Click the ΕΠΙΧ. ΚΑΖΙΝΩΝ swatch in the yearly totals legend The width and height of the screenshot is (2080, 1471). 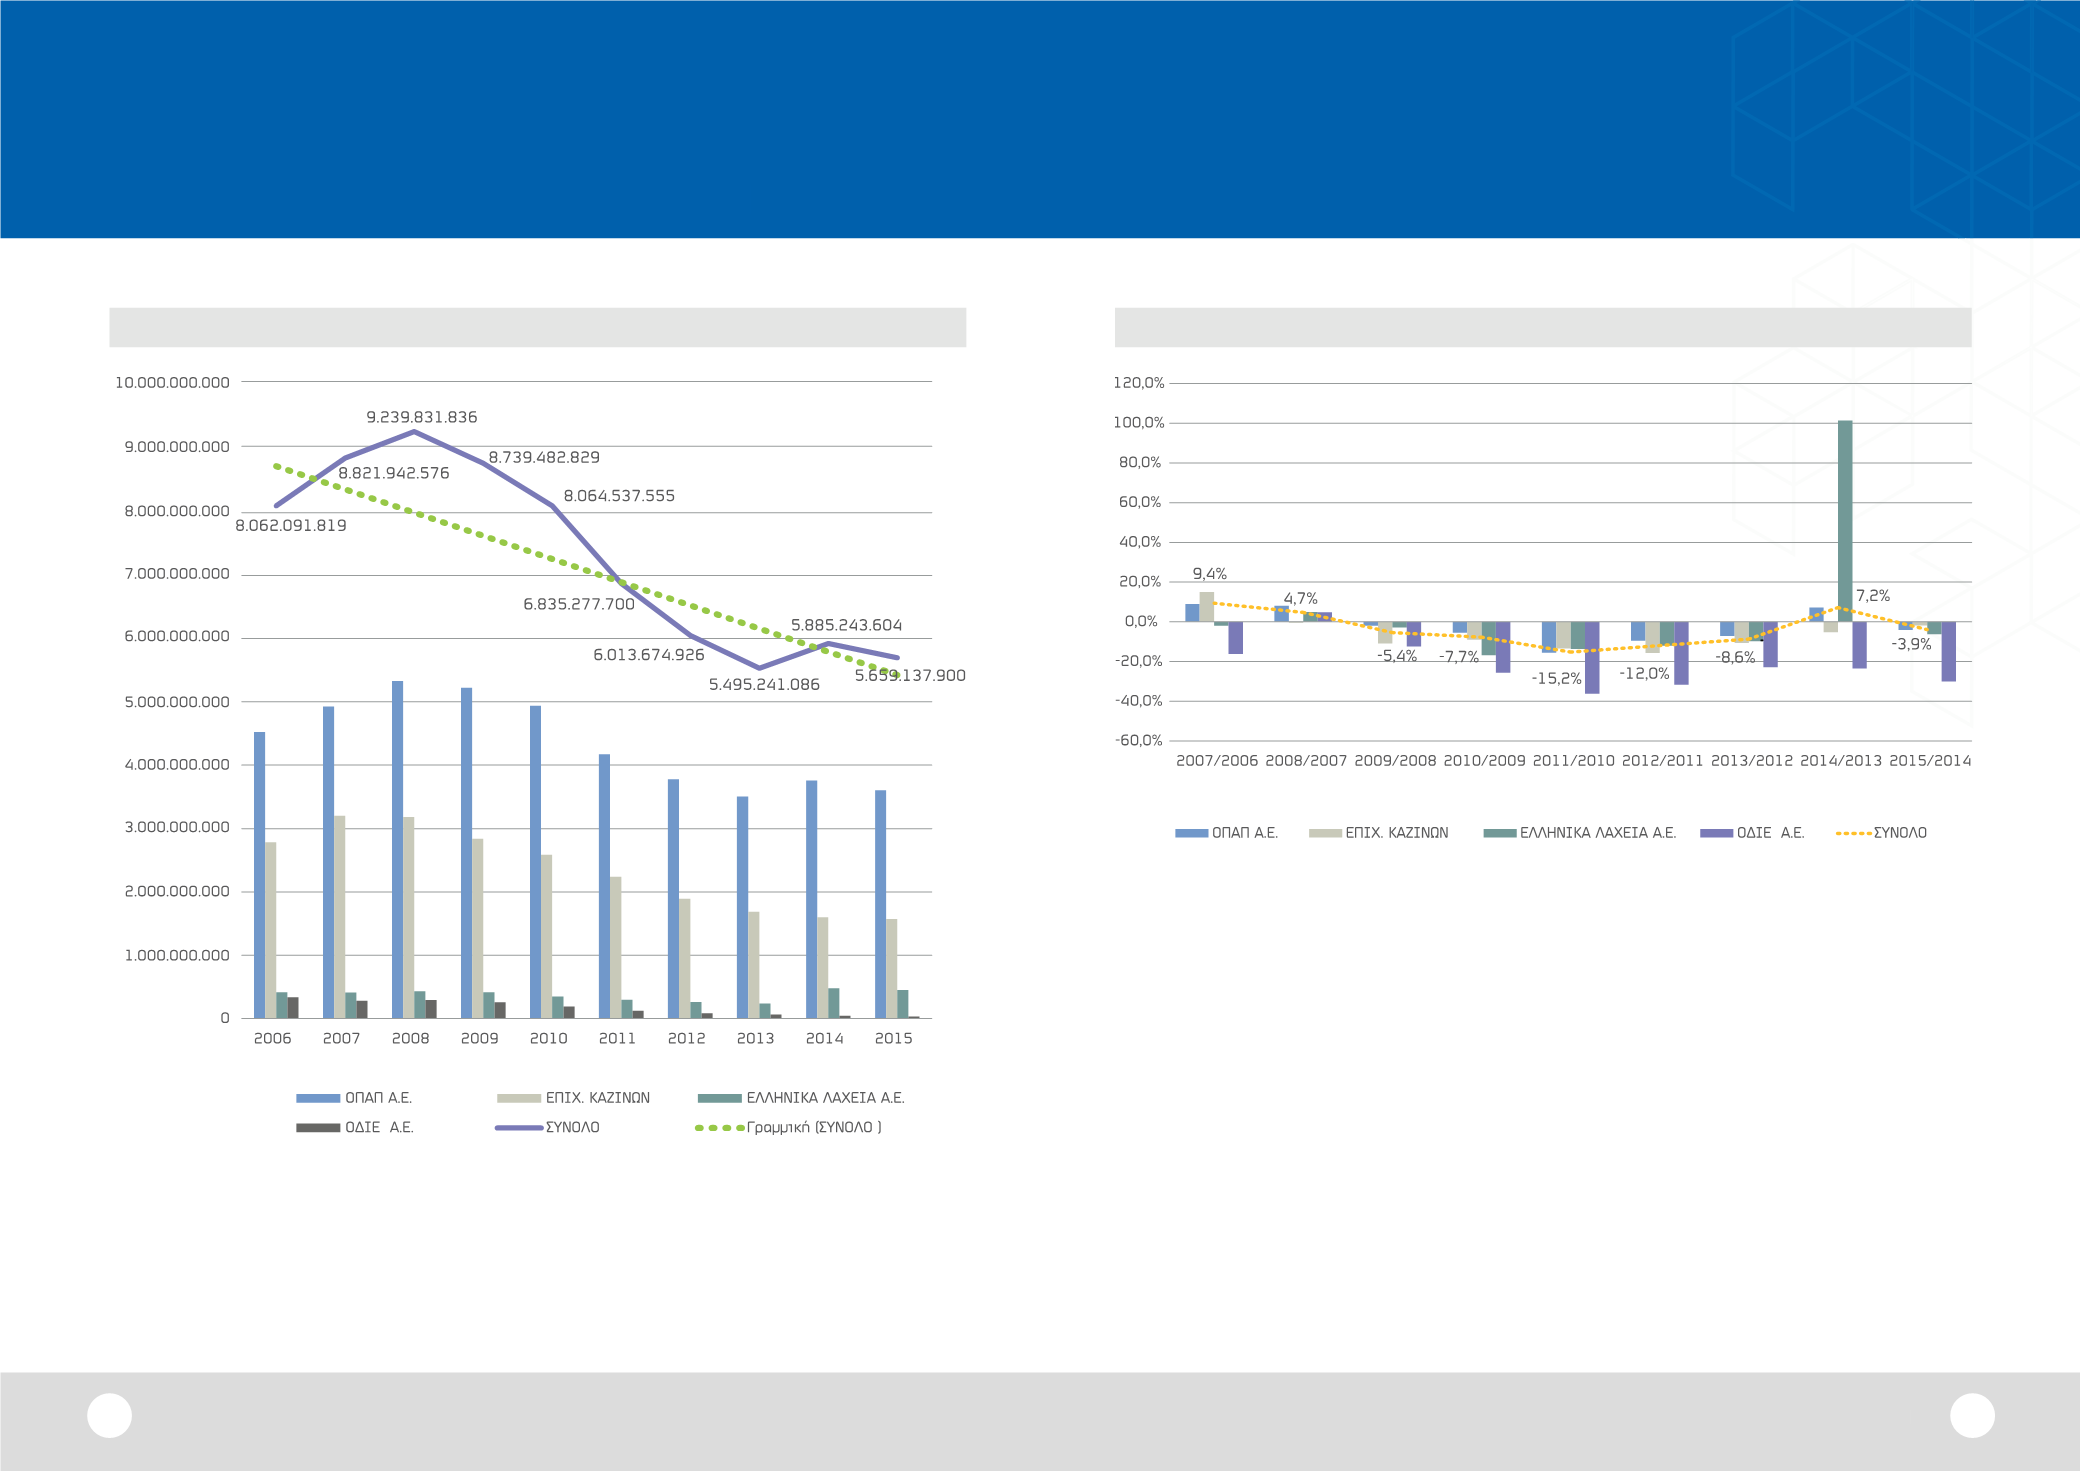click(519, 1098)
